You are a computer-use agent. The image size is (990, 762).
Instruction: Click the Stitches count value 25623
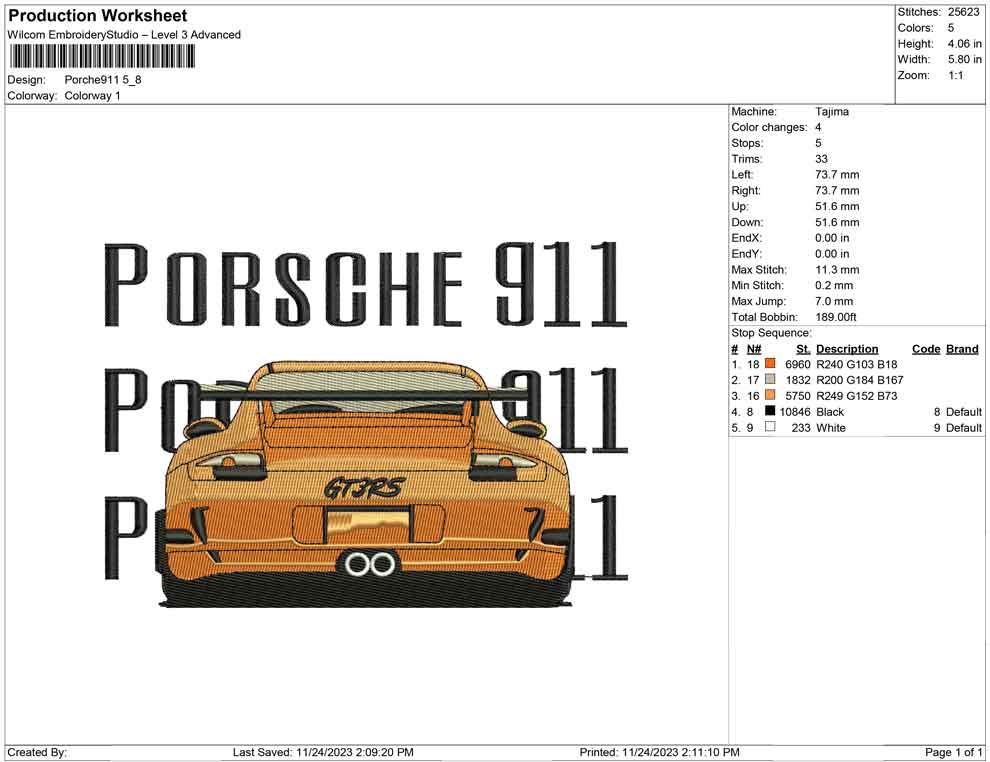964,12
